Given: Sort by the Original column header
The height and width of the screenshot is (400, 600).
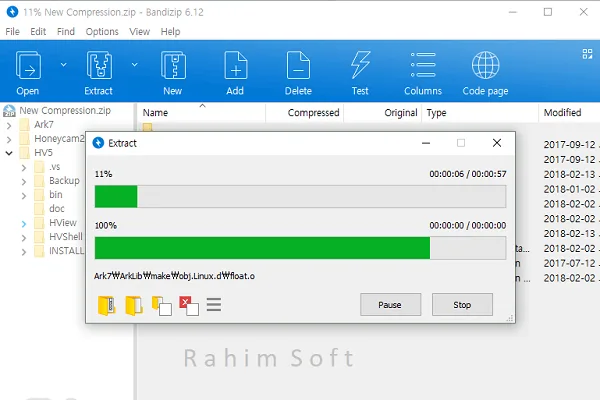Looking at the screenshot, I should tap(400, 113).
